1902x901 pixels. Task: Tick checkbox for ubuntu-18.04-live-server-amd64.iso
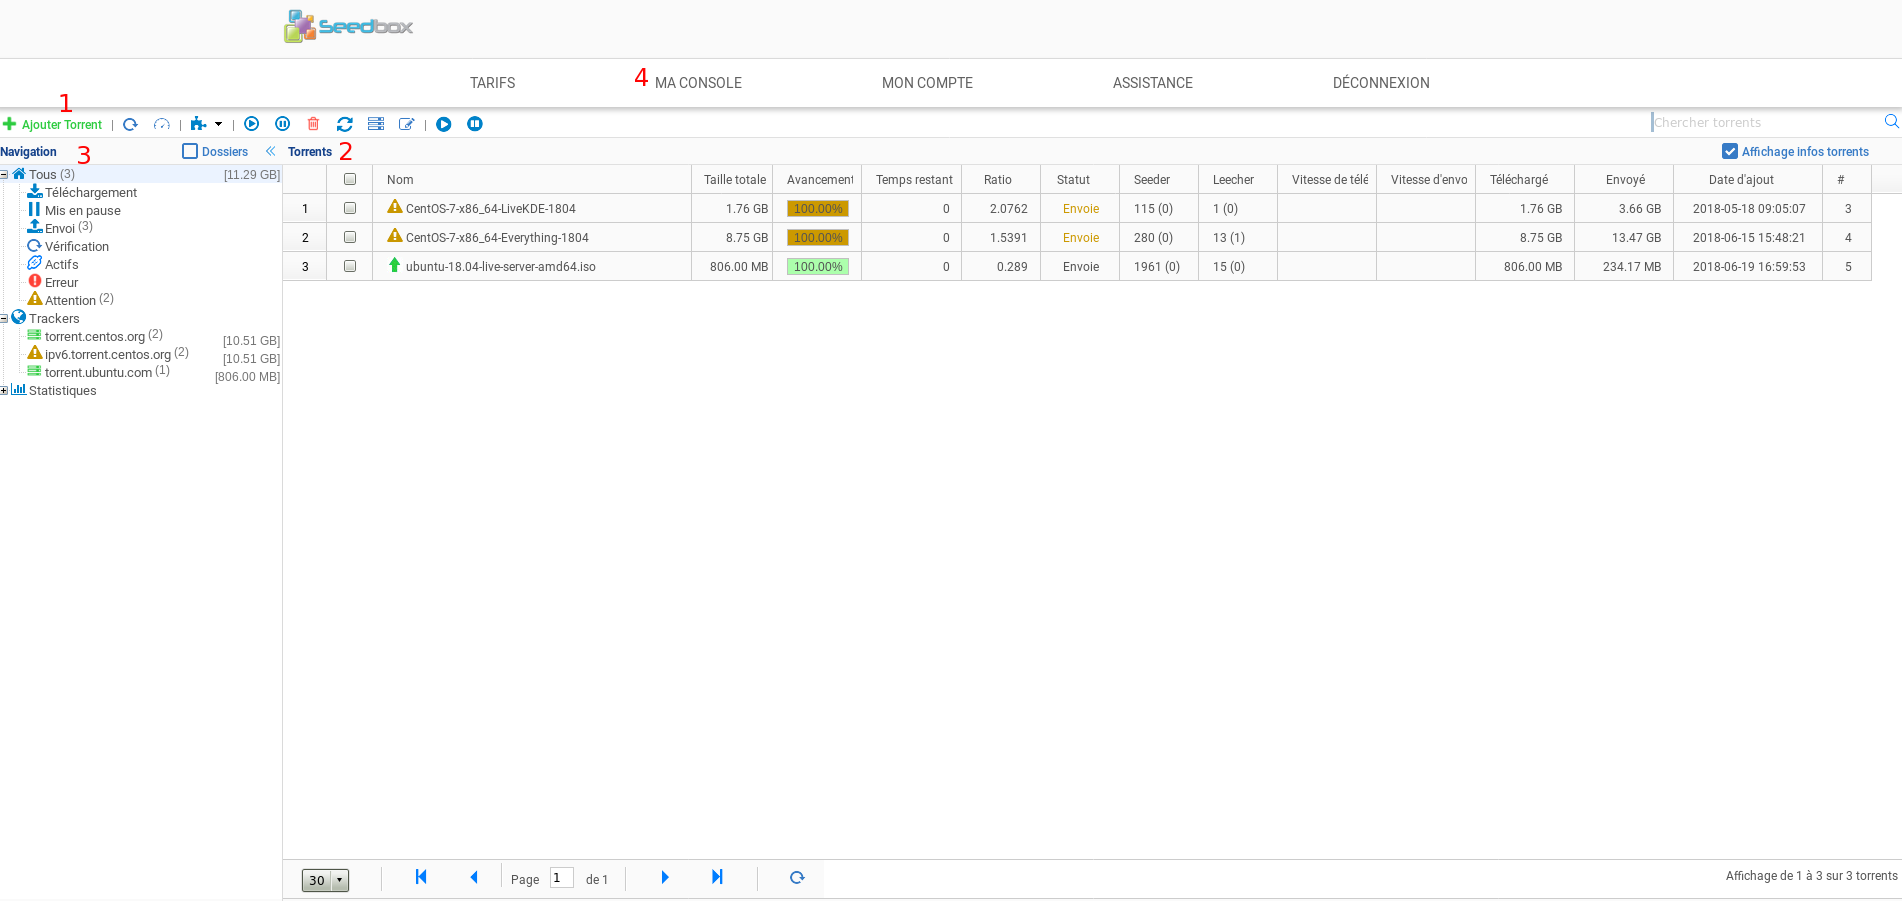(350, 266)
